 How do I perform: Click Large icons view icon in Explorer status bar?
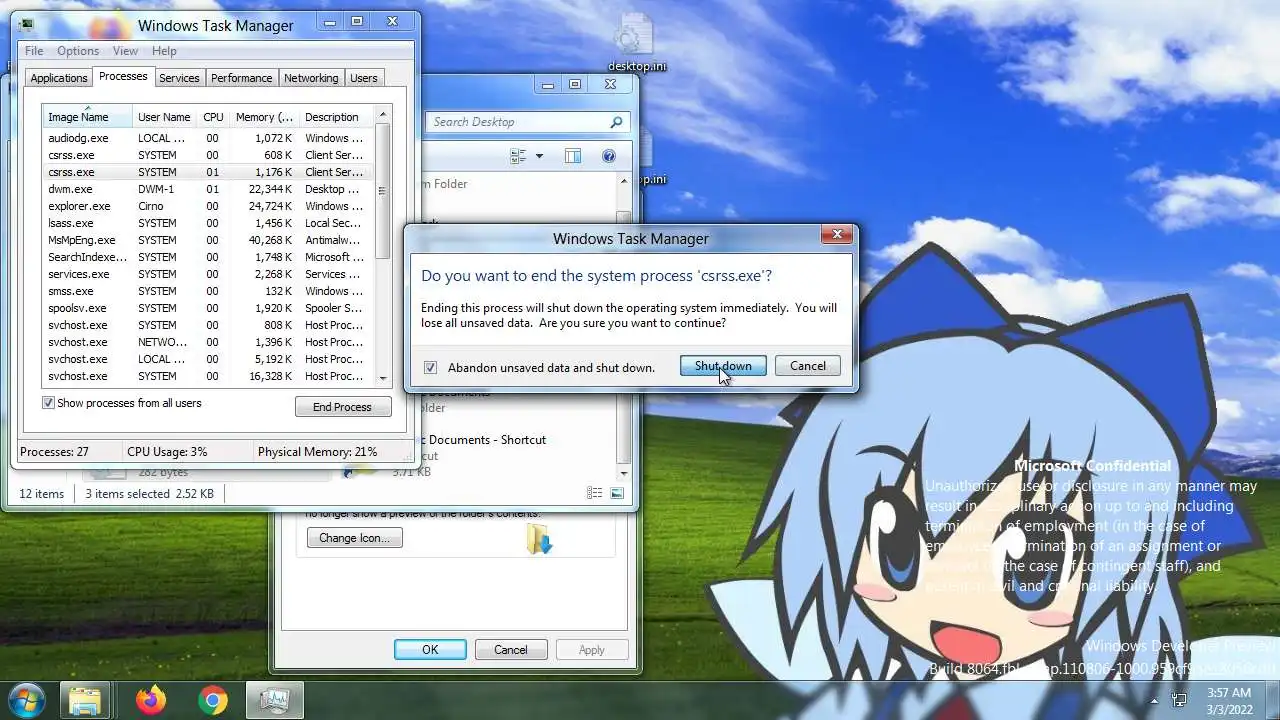[x=617, y=493]
